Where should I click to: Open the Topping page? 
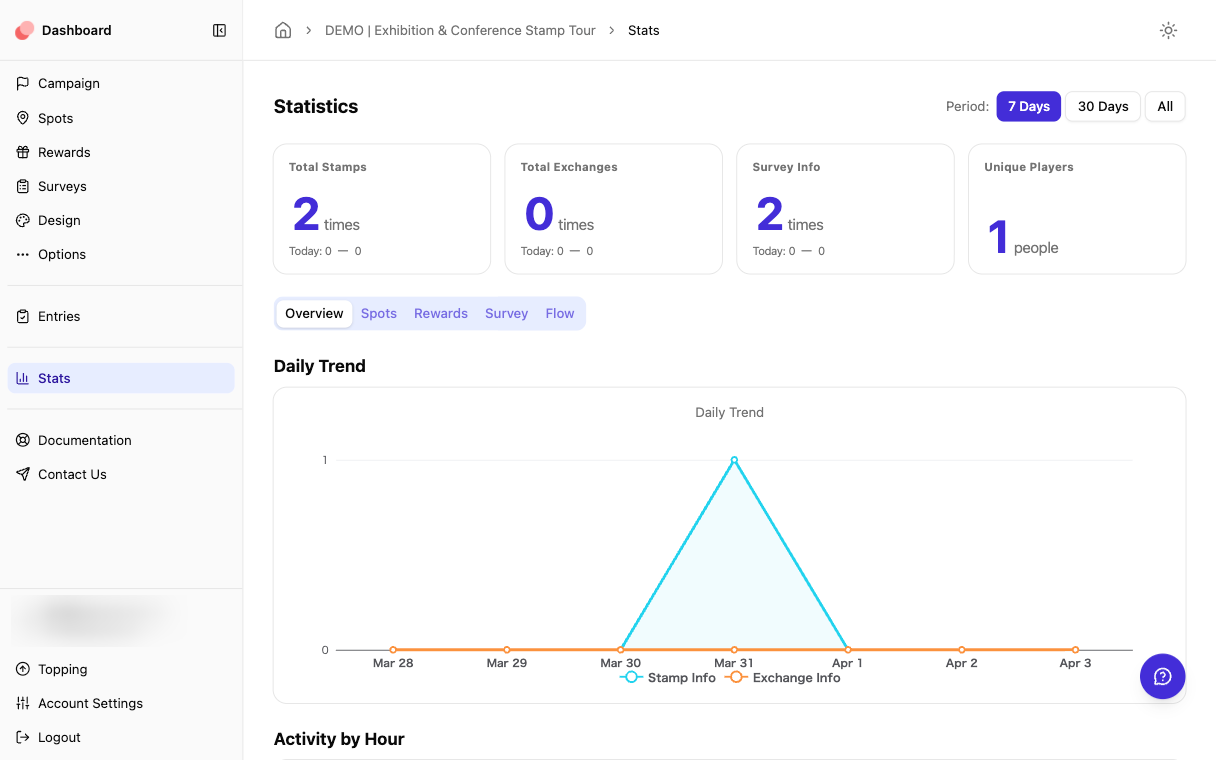coord(121,669)
